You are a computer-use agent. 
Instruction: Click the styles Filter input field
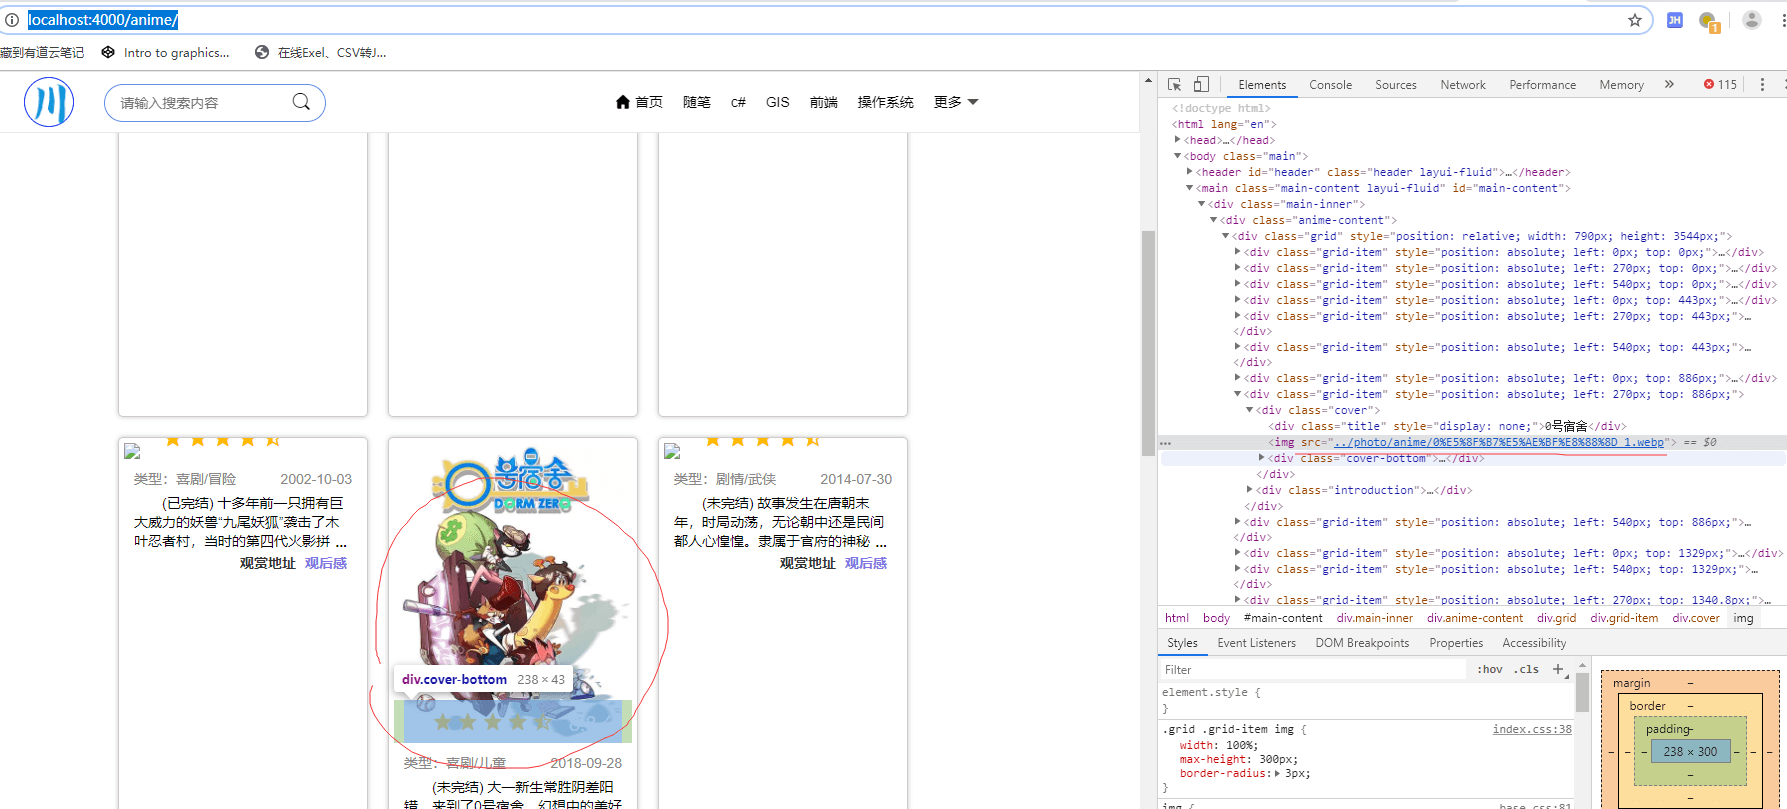click(x=1310, y=670)
